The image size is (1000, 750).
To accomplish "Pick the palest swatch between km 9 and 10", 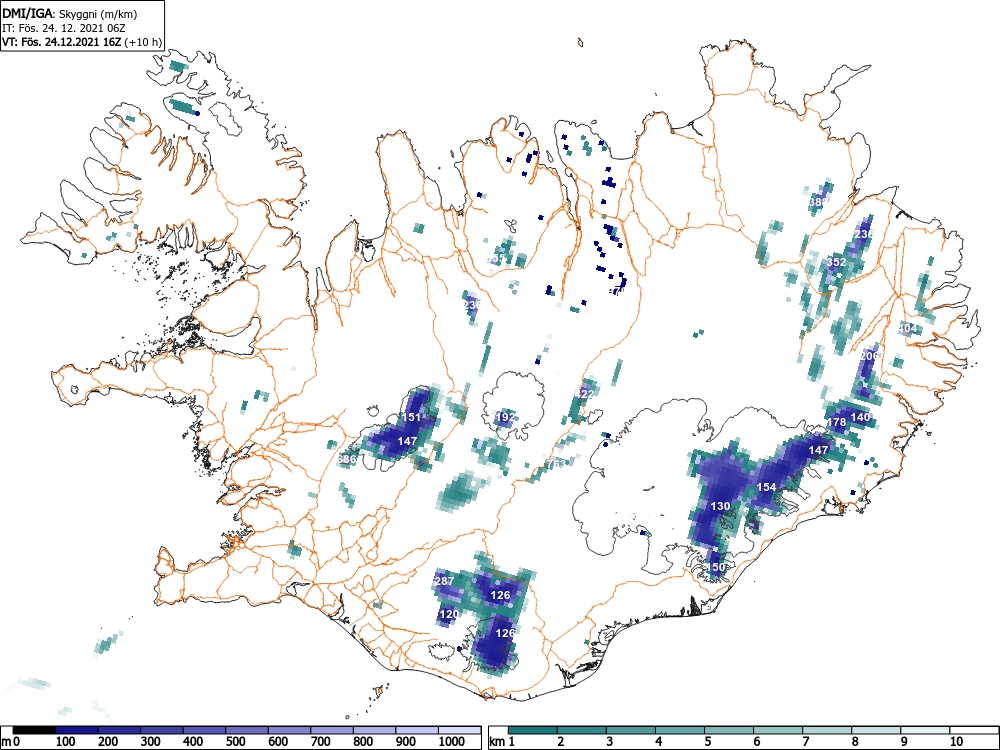I will point(925,730).
